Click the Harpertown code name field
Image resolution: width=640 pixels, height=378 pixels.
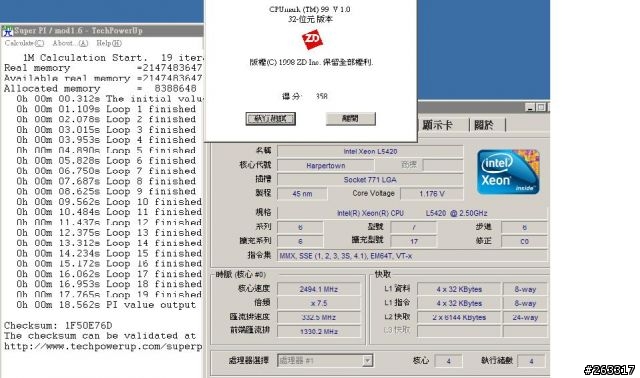(x=325, y=165)
